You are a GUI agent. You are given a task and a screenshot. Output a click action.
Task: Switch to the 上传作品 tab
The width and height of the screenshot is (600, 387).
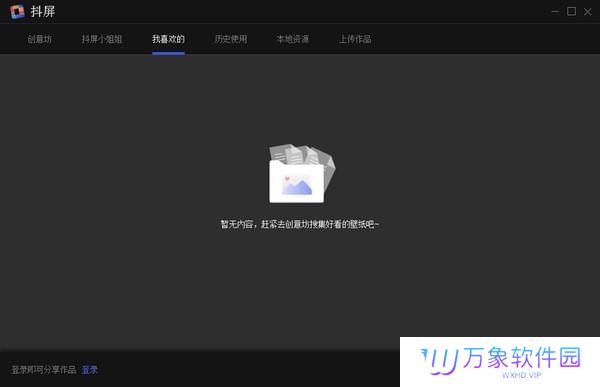click(355, 39)
